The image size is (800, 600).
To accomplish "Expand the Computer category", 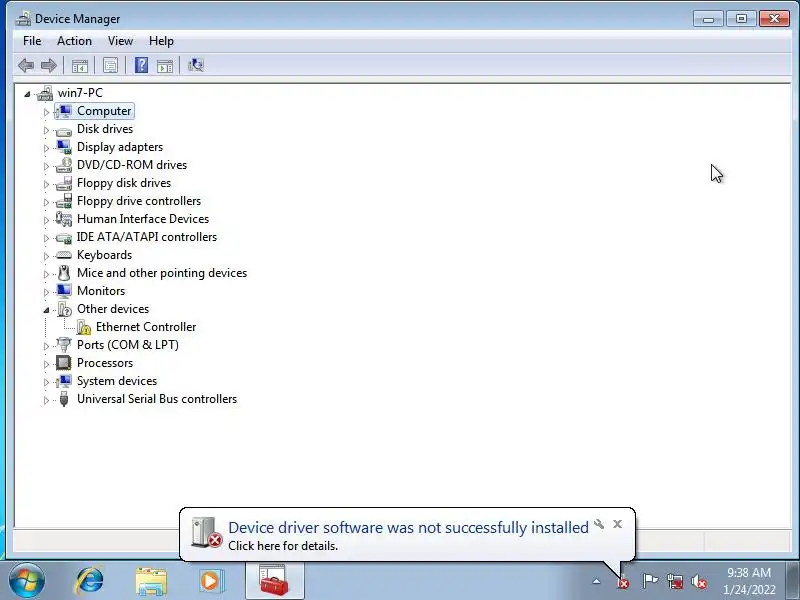I will (x=46, y=112).
